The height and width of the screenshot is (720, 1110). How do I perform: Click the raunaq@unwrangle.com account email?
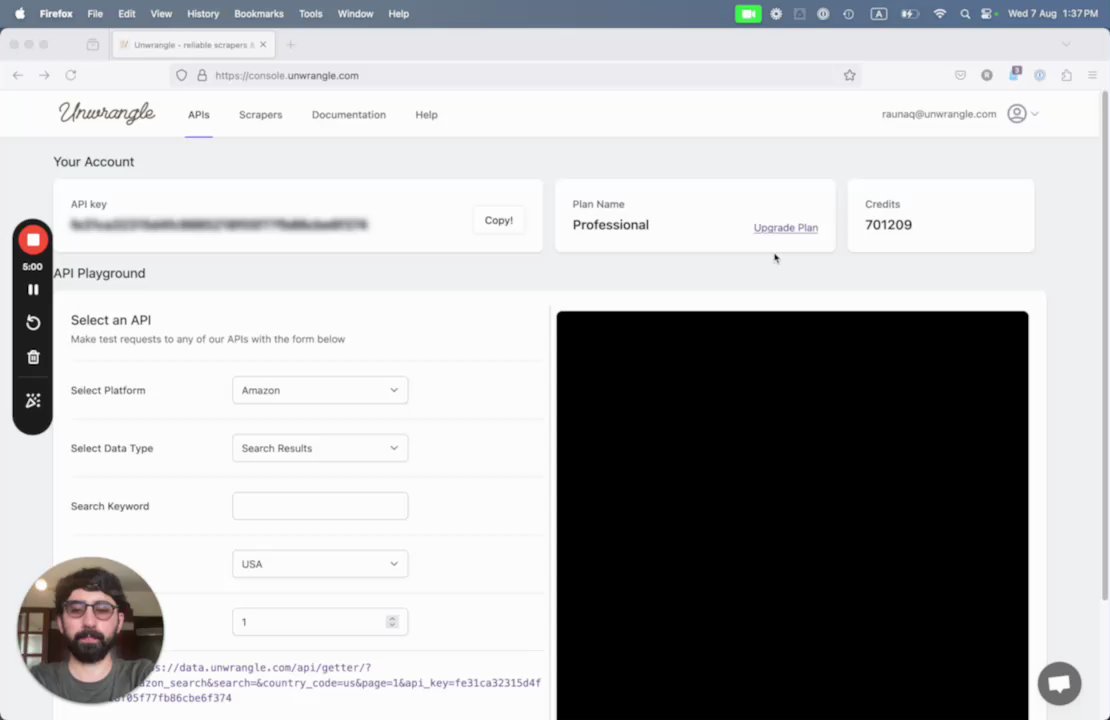[x=939, y=114]
